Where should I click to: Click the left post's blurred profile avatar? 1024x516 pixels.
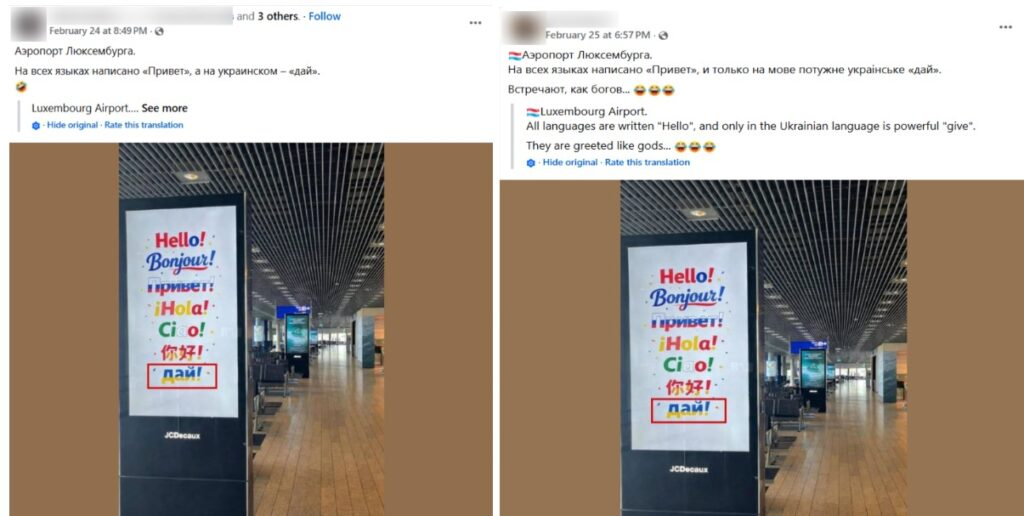(x=27, y=24)
